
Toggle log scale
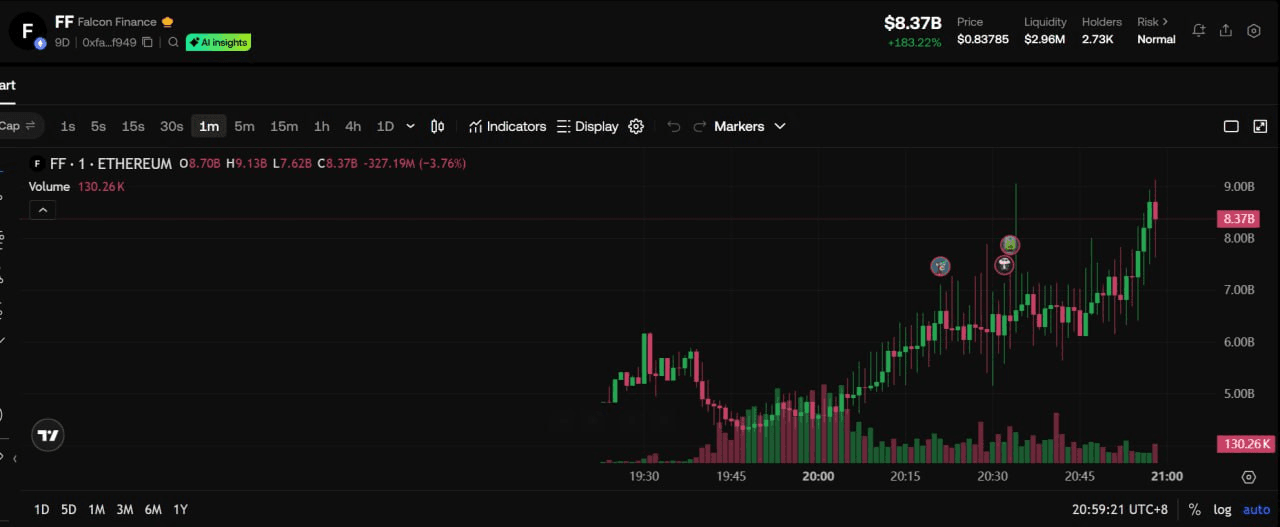point(1222,510)
